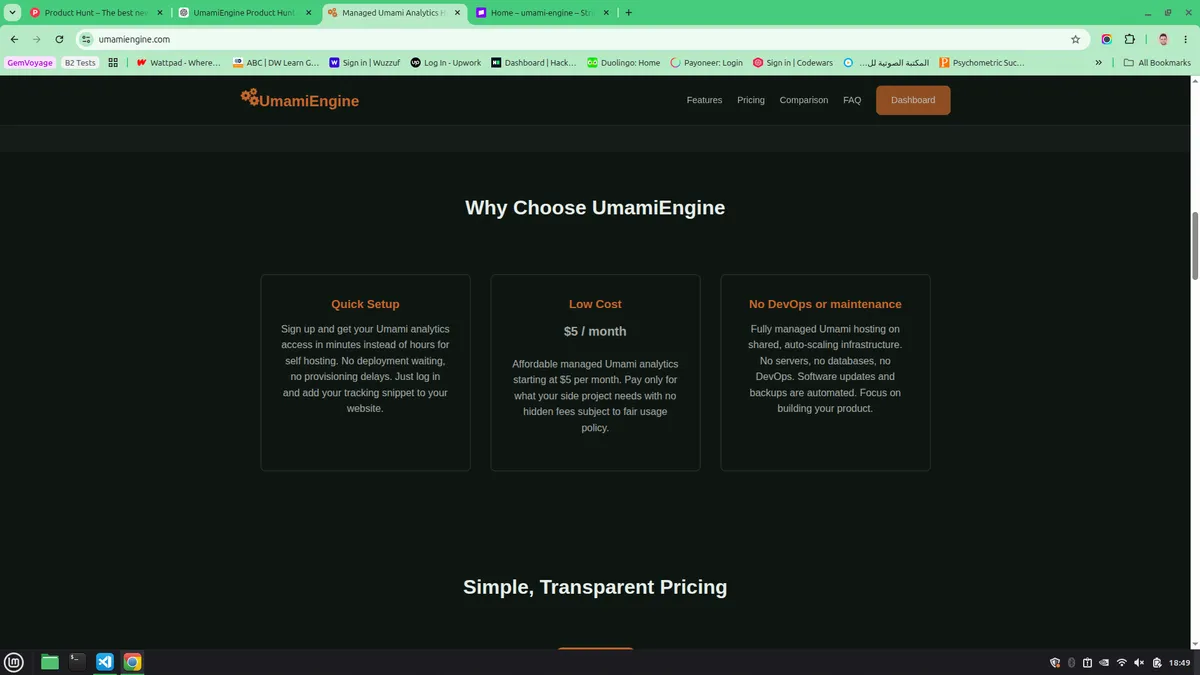Screen dimensions: 1200x675
Task: Open the Wi-Fi network tray icon
Action: coord(1122,662)
